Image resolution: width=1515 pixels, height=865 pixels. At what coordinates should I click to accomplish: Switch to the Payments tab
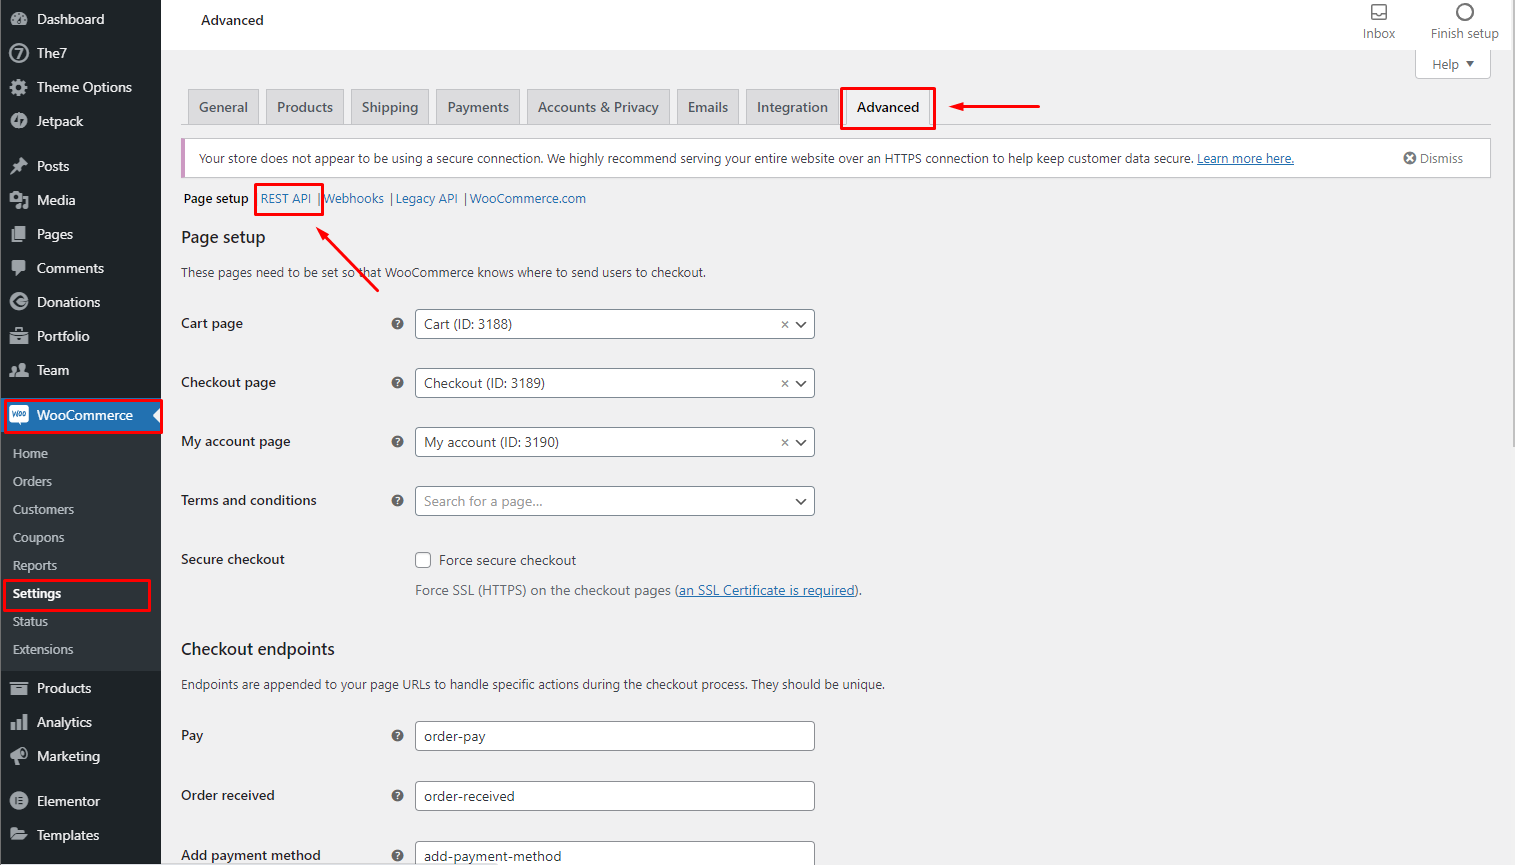tap(478, 107)
